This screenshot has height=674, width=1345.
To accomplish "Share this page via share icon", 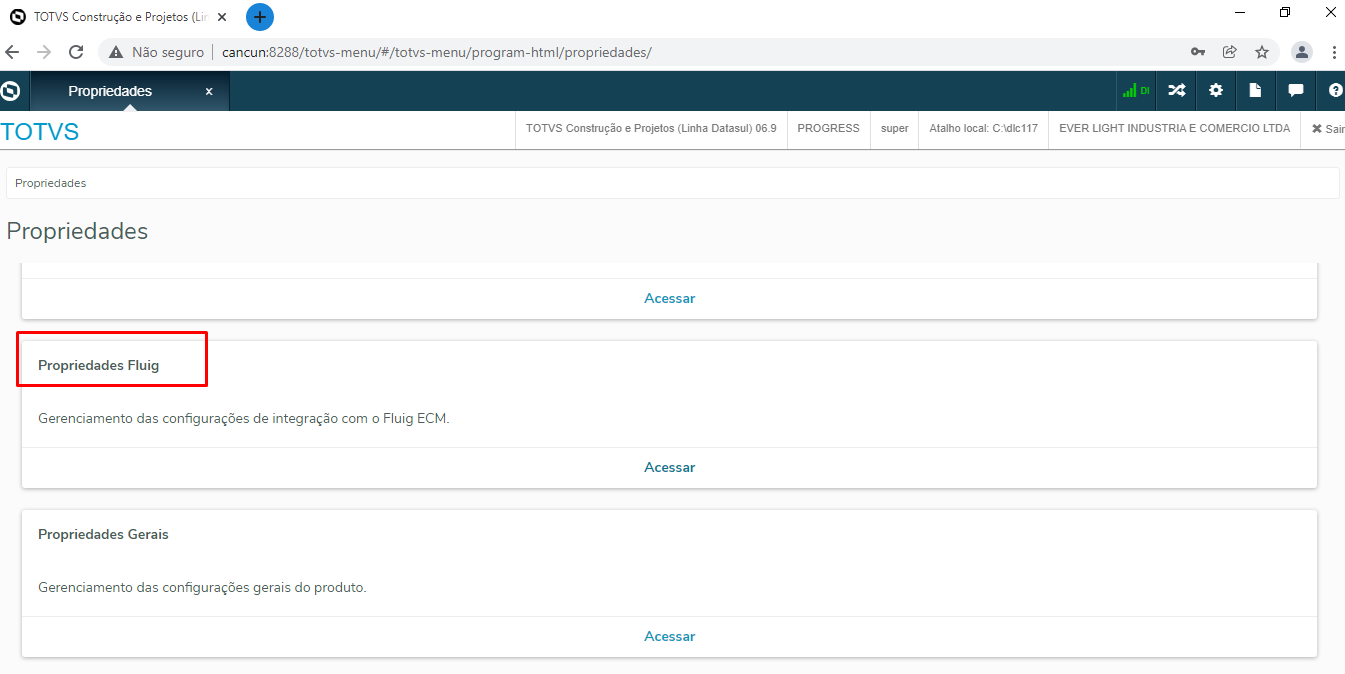I will (1230, 52).
